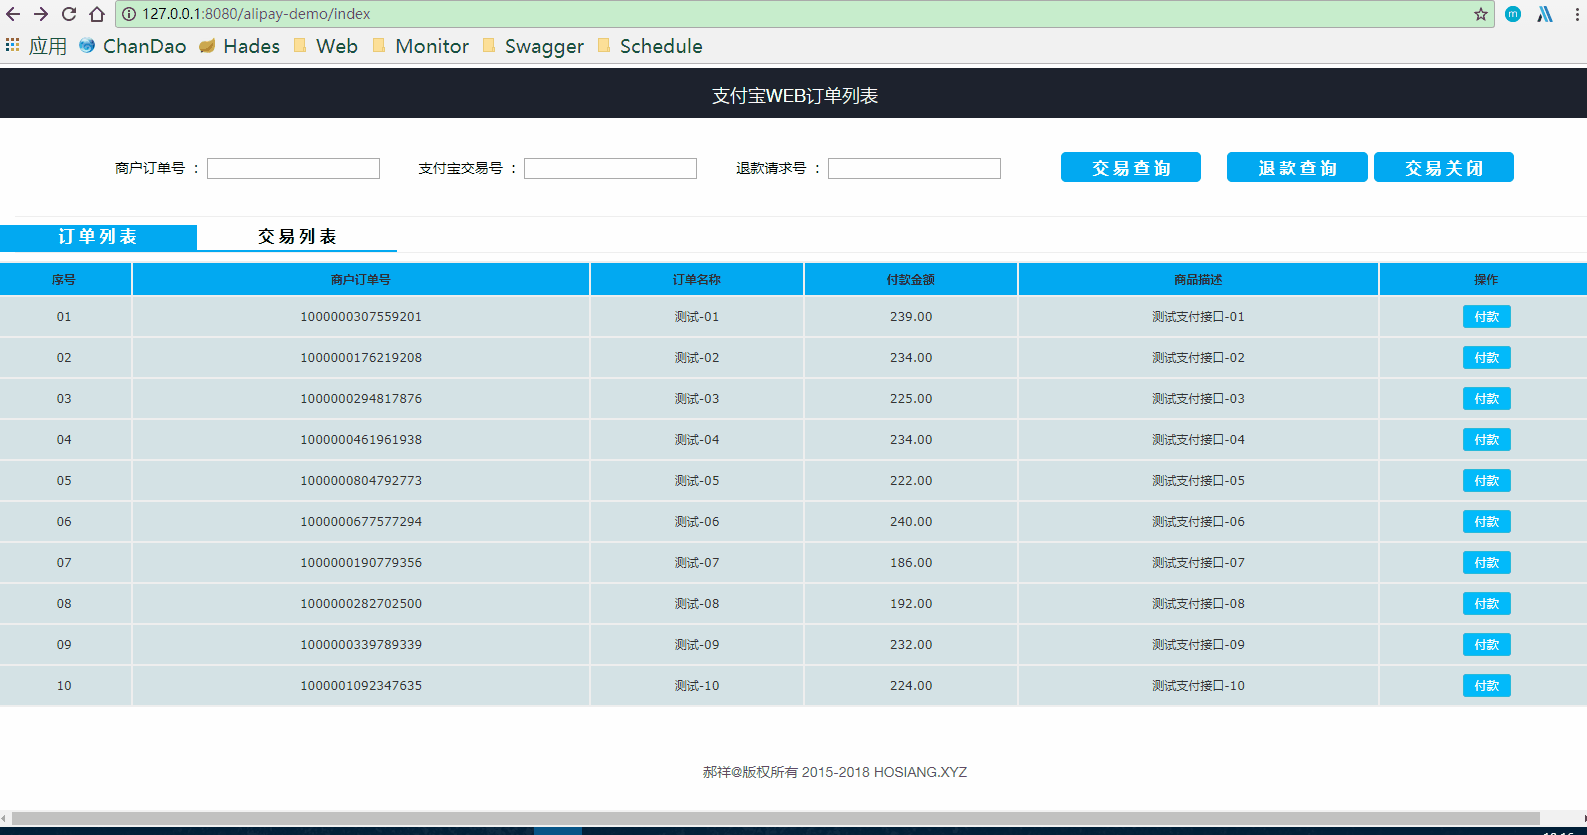Click 付款 for order 测试-06

(1487, 522)
